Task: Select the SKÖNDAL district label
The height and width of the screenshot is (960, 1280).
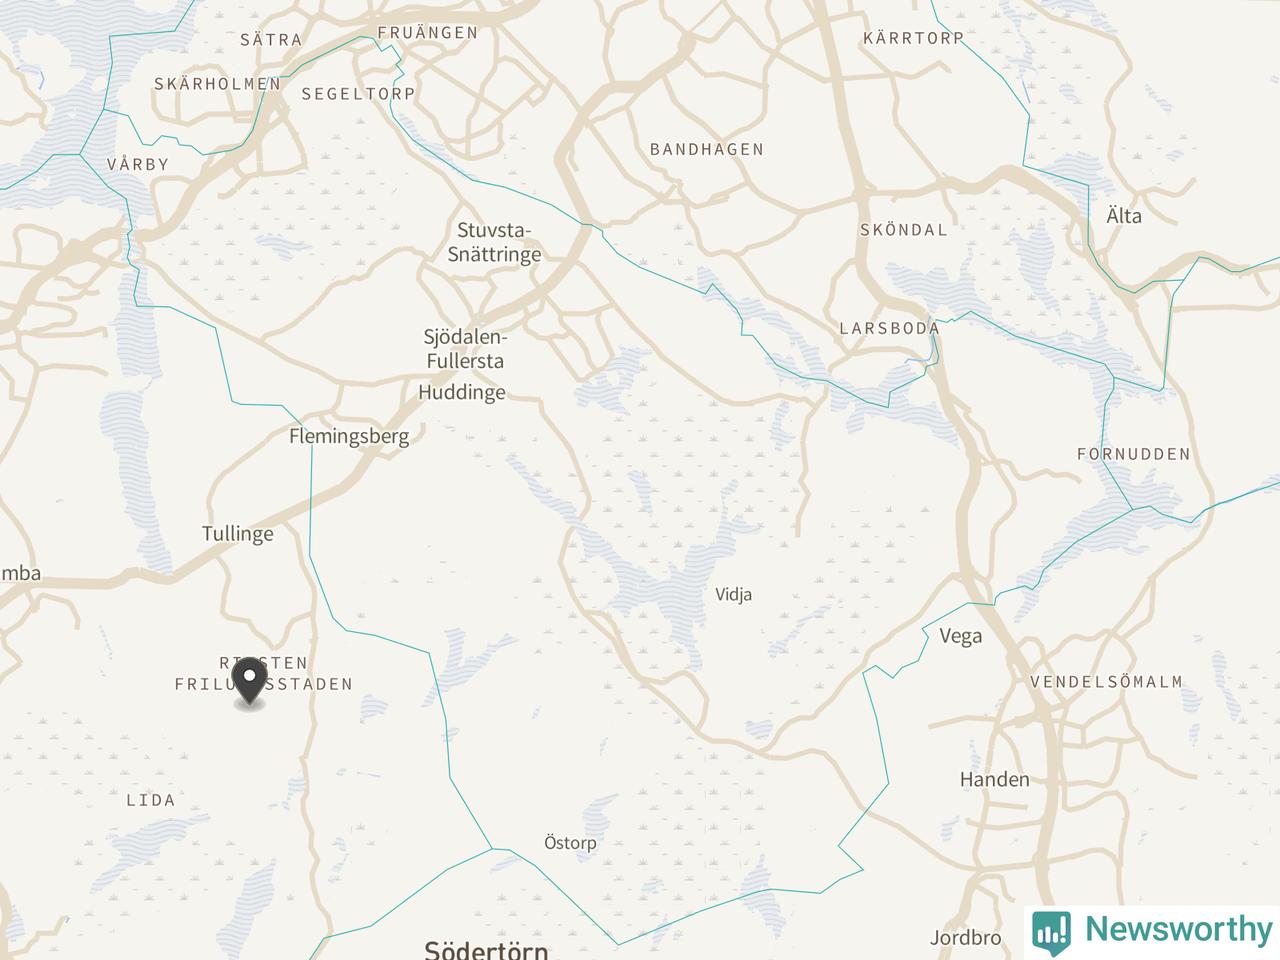Action: 904,229
